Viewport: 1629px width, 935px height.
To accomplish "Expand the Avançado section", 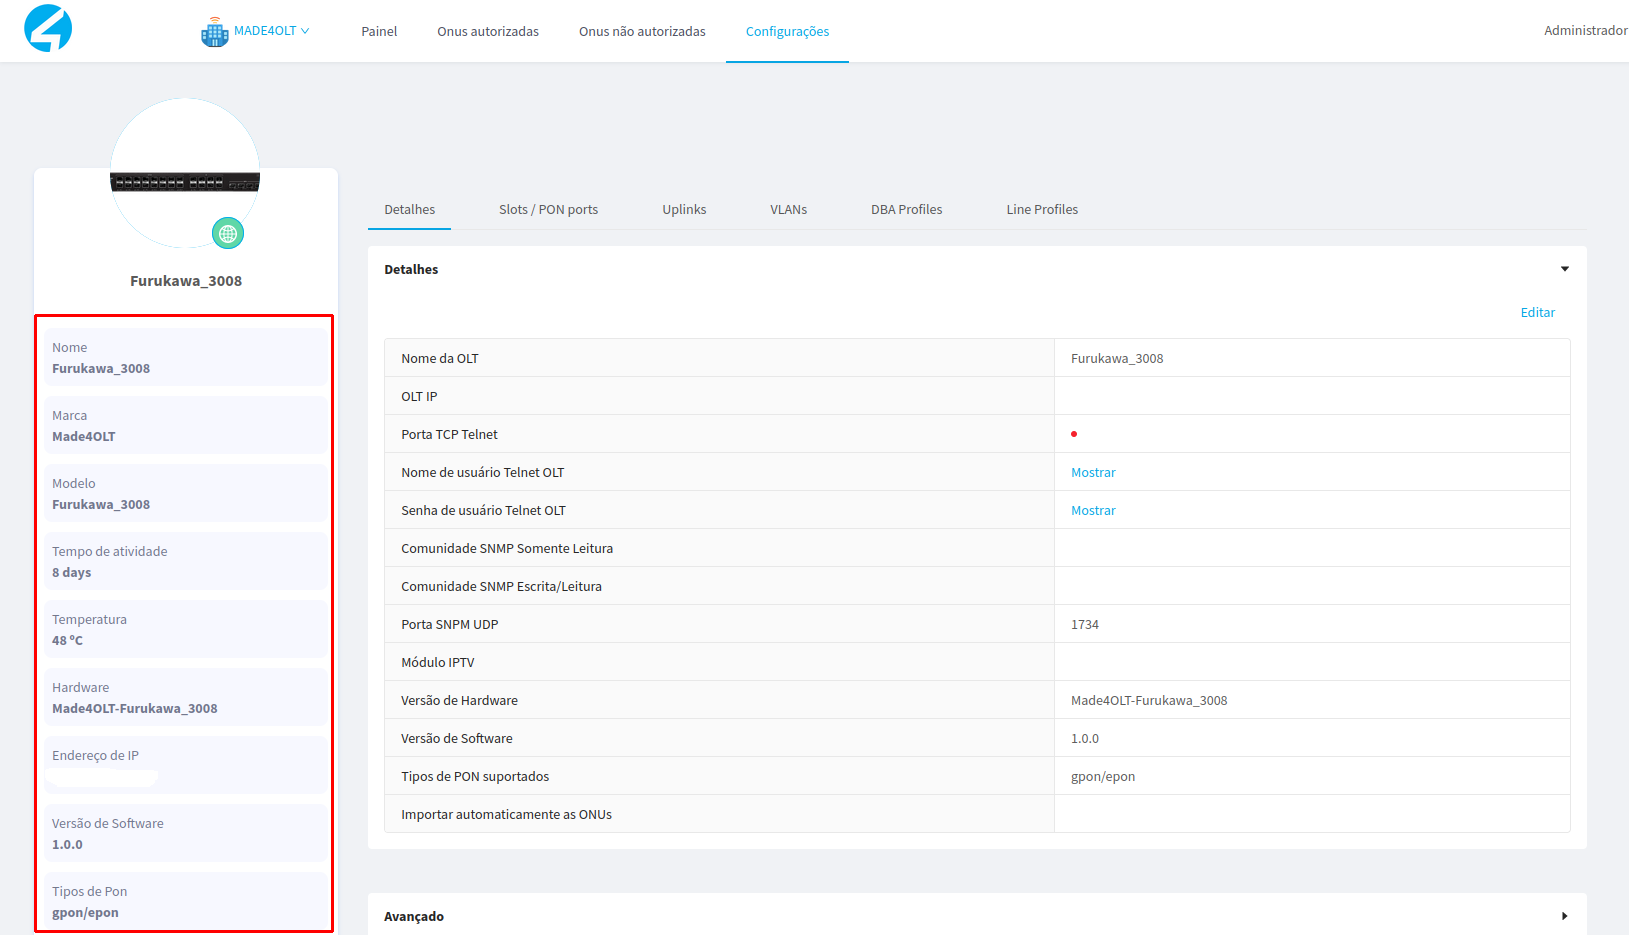I will (x=1564, y=916).
